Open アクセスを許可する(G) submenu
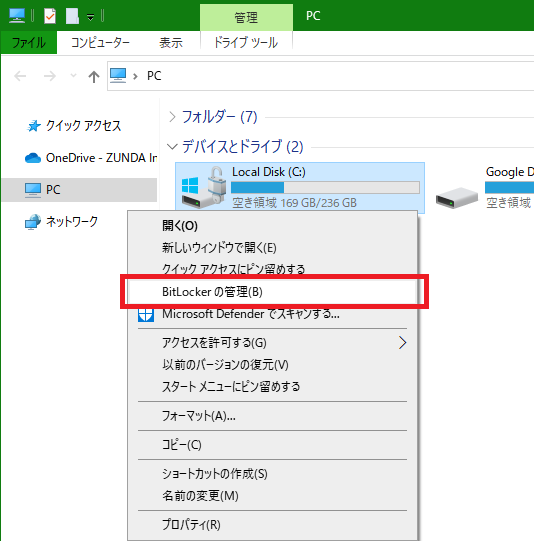The height and width of the screenshot is (541, 534). click(273, 343)
